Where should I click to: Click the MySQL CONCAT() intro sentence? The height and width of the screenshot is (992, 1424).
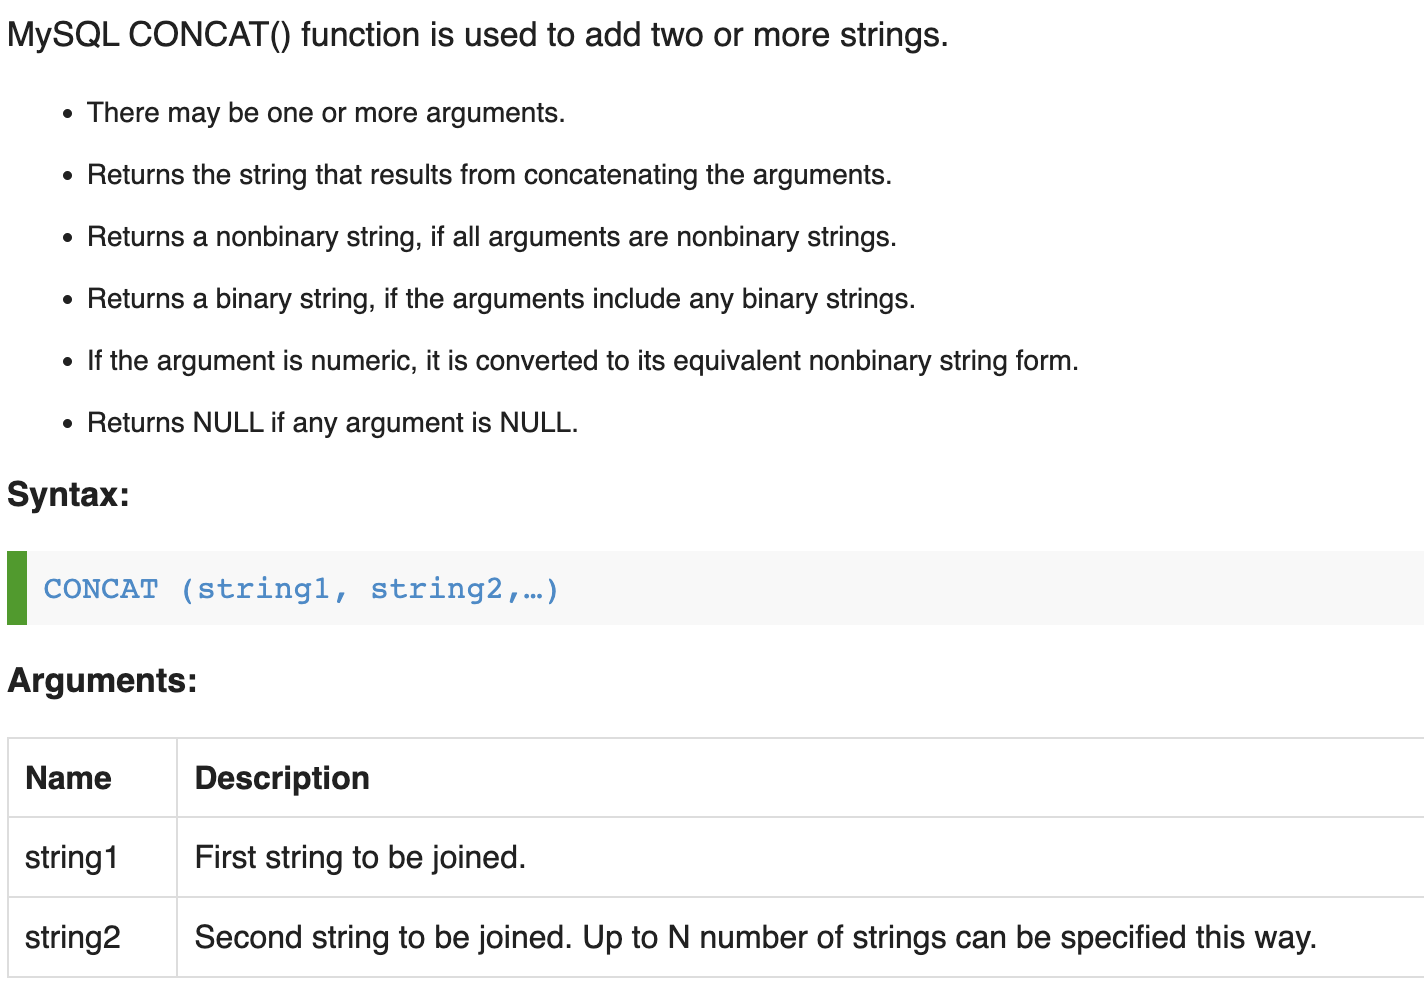coord(477,35)
